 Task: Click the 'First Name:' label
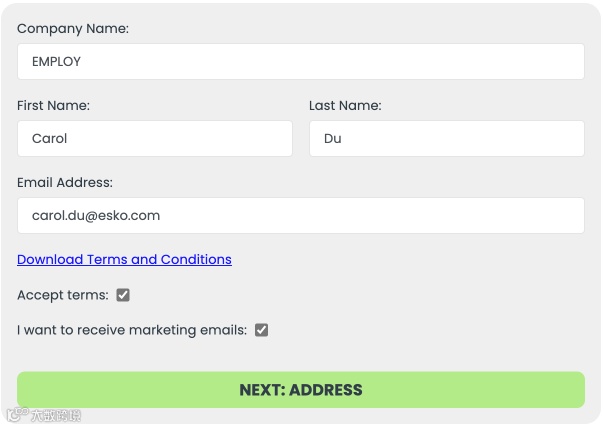click(53, 105)
